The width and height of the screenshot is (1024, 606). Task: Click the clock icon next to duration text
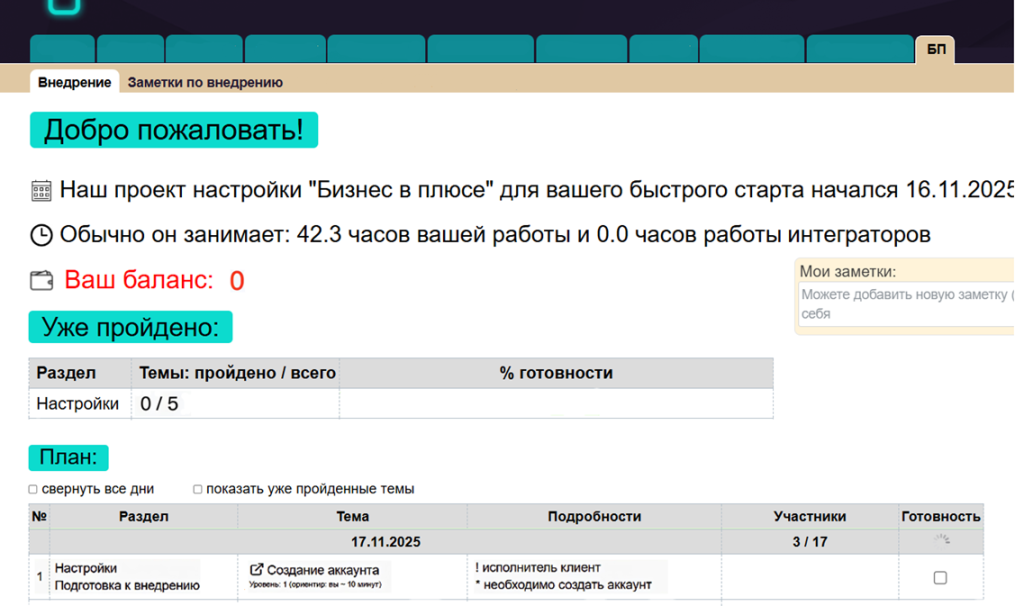(41, 236)
